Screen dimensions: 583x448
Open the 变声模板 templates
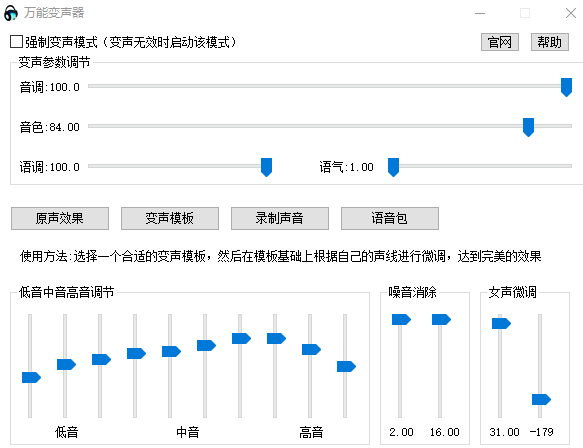pos(170,218)
